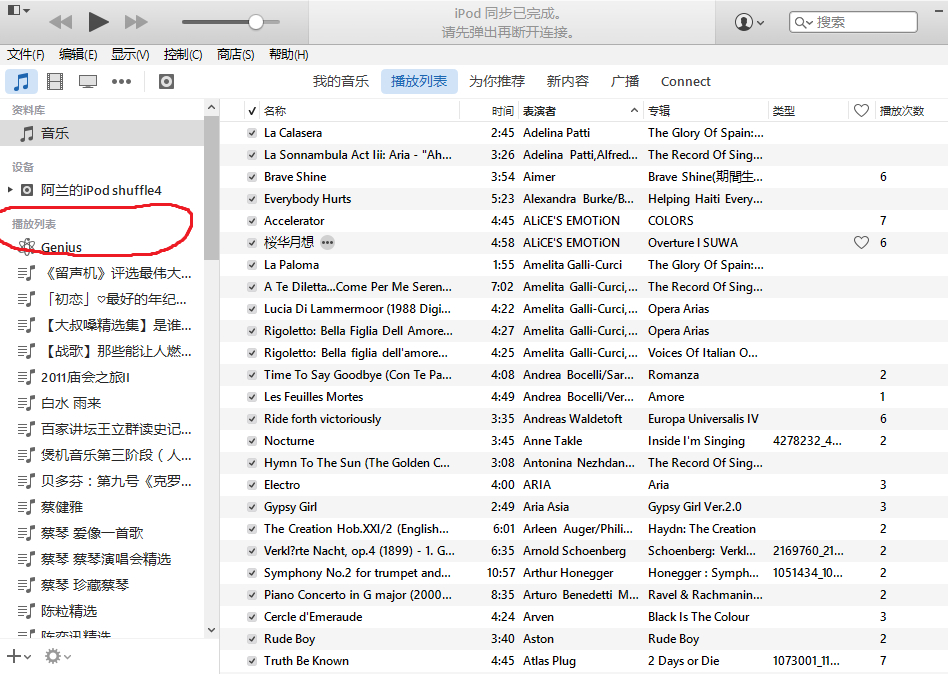The width and height of the screenshot is (948, 674).
Task: Open playlist 蔡琴 珍藏蔡琴
Action: tap(85, 585)
